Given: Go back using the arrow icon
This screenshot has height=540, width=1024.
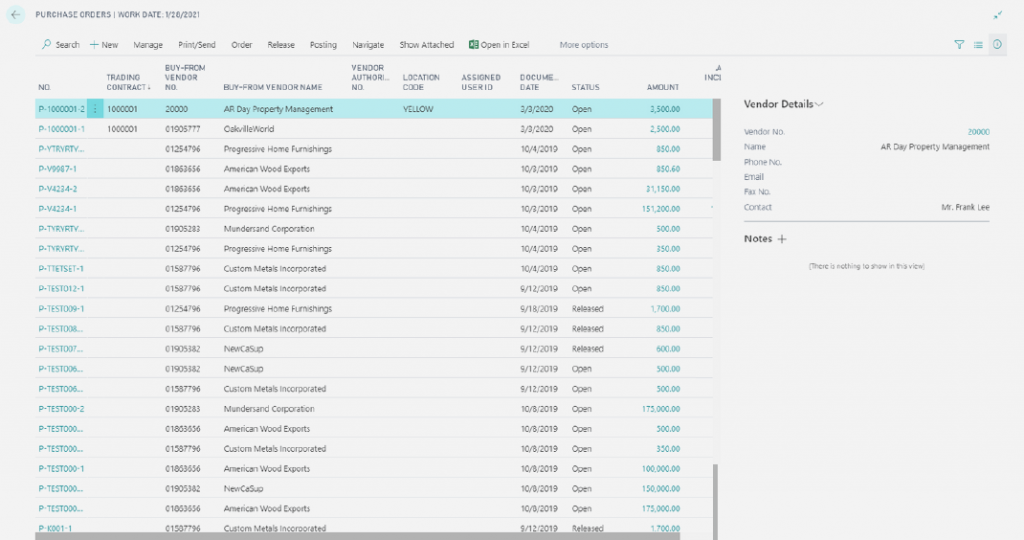Looking at the screenshot, I should pos(16,14).
